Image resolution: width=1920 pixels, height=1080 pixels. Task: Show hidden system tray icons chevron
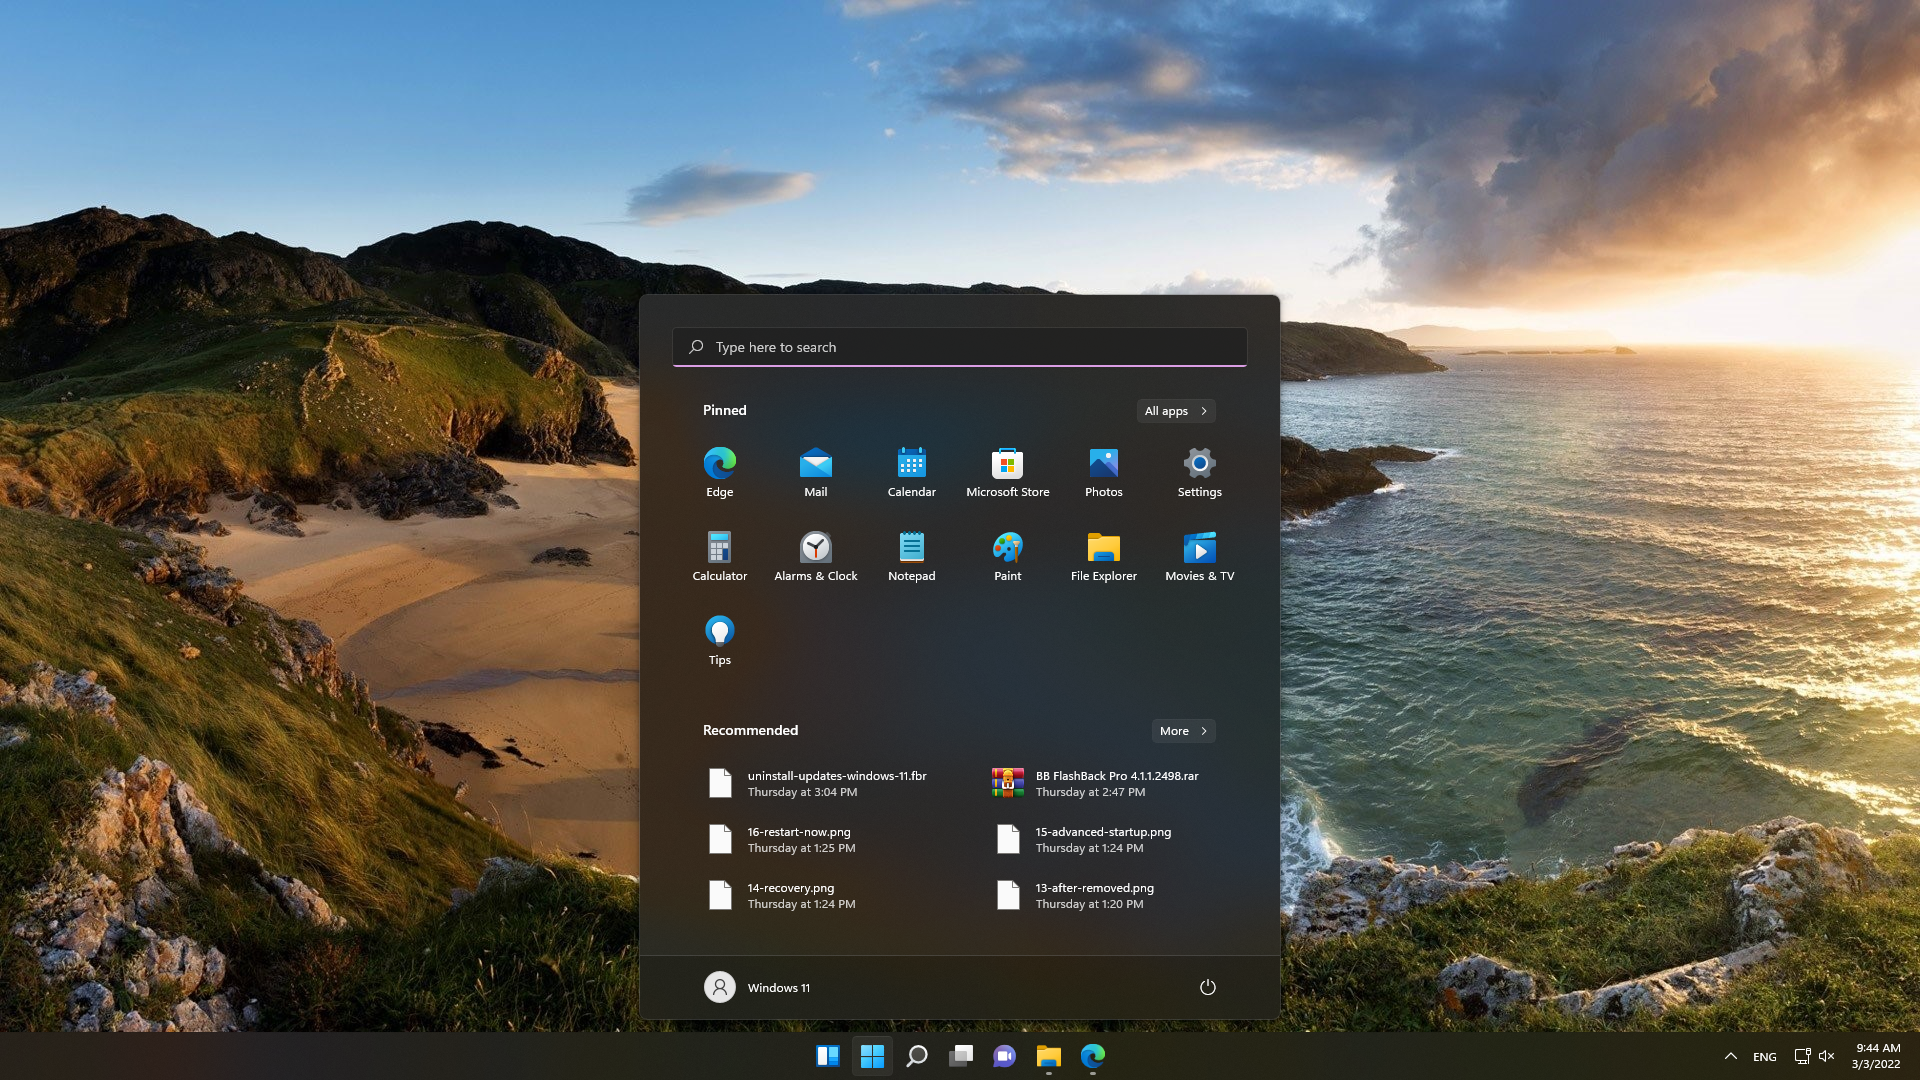1730,1056
